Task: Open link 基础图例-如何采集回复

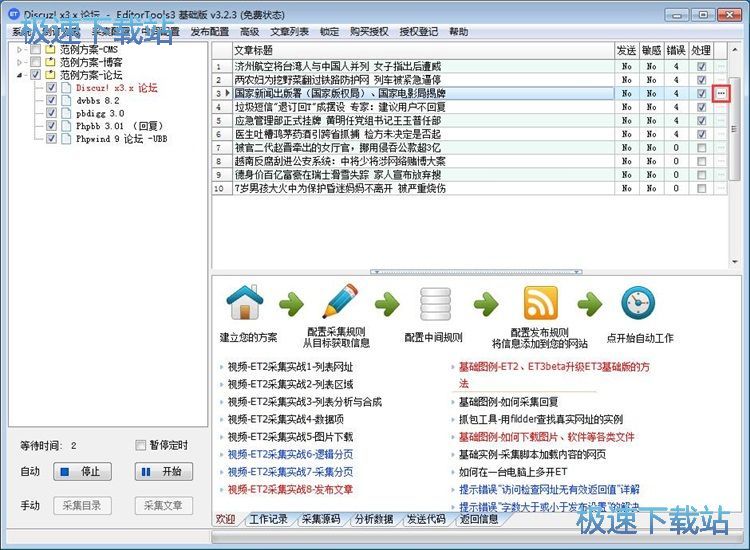Action: [508, 402]
